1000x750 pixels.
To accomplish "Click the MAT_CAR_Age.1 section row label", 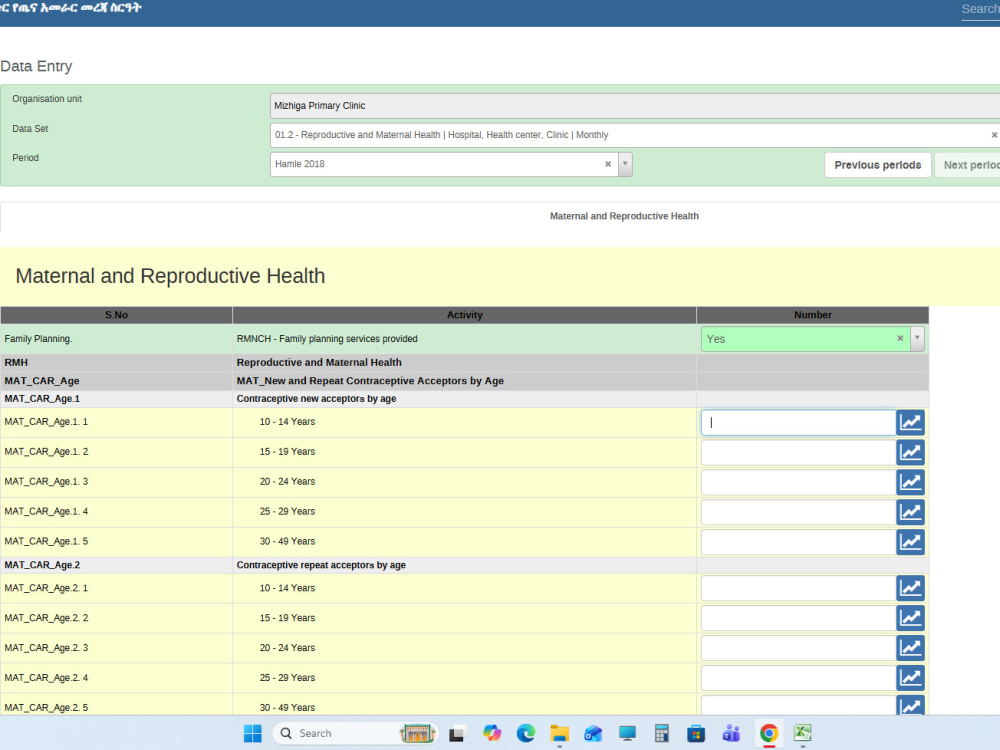I will (42, 399).
